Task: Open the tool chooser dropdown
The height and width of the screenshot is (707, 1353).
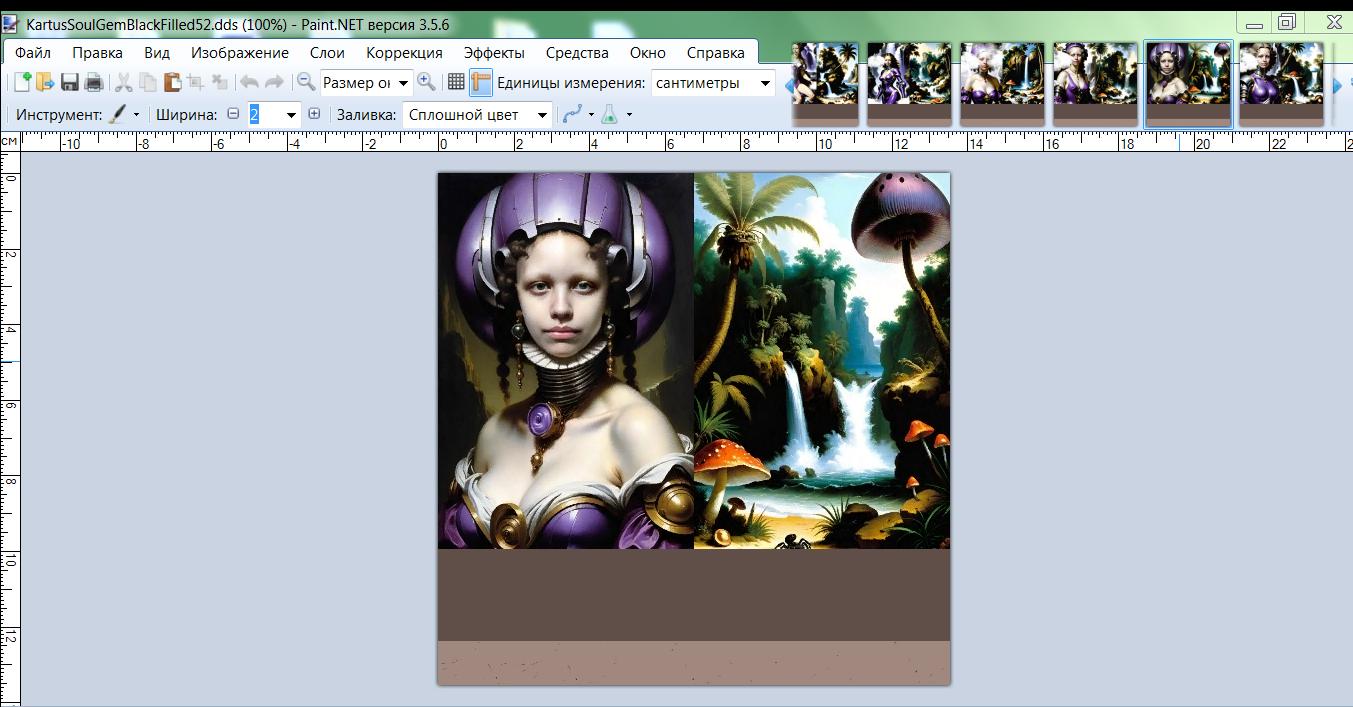Action: click(136, 115)
